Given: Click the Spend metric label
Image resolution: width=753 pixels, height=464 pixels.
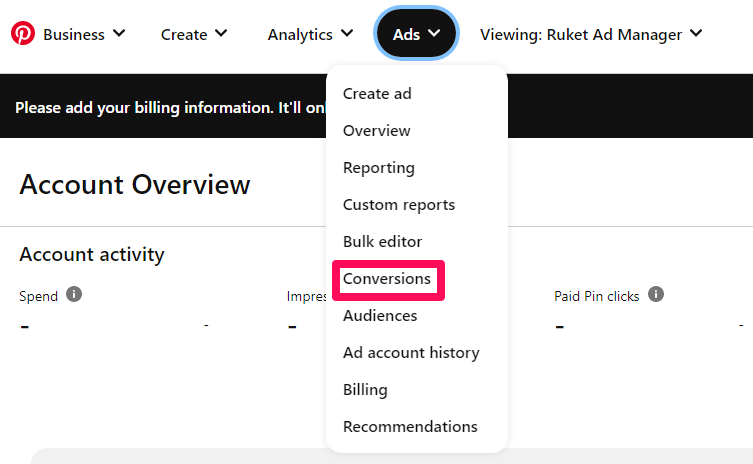Looking at the screenshot, I should 38,296.
